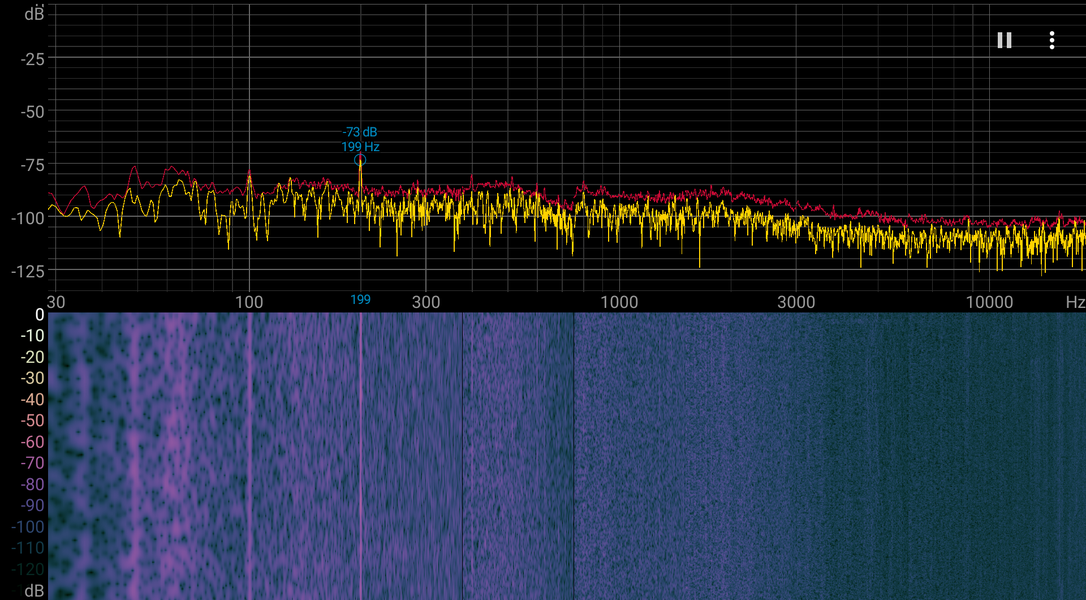
Task: Click the -100 dB spectrum axis label
Action: point(28,218)
